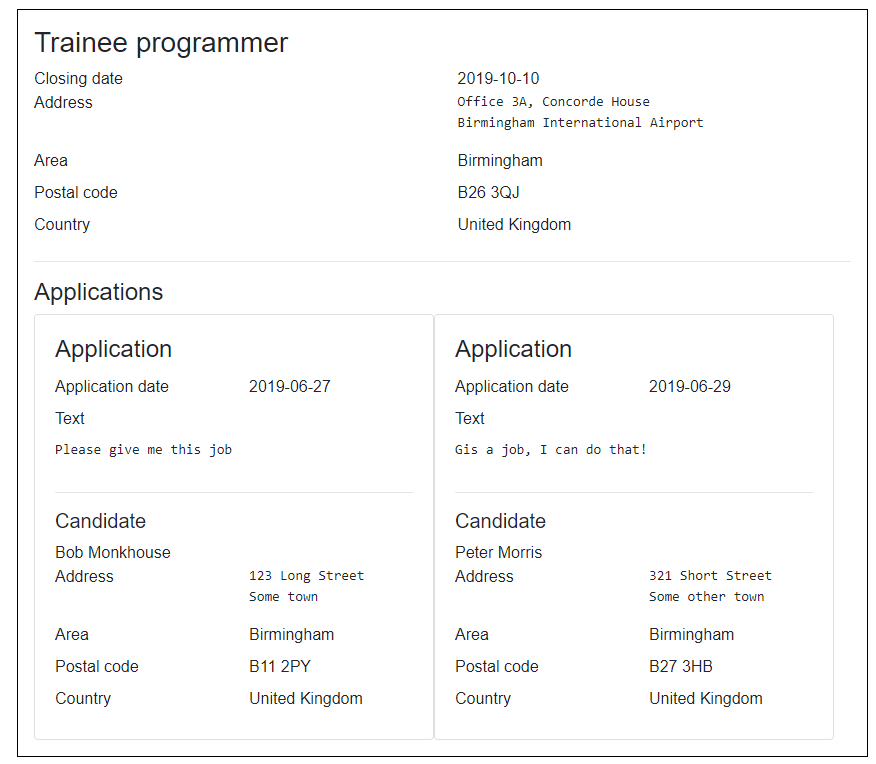Click the closing date value 2019-10-10
The height and width of the screenshot is (764, 876).
498,79
